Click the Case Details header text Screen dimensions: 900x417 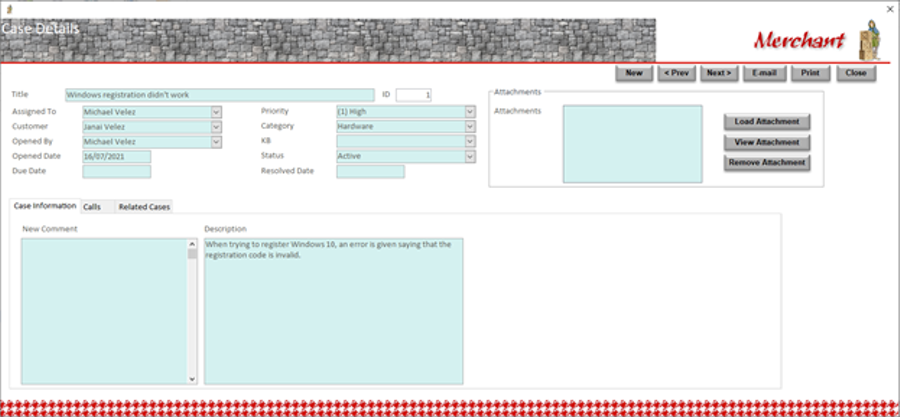click(40, 29)
